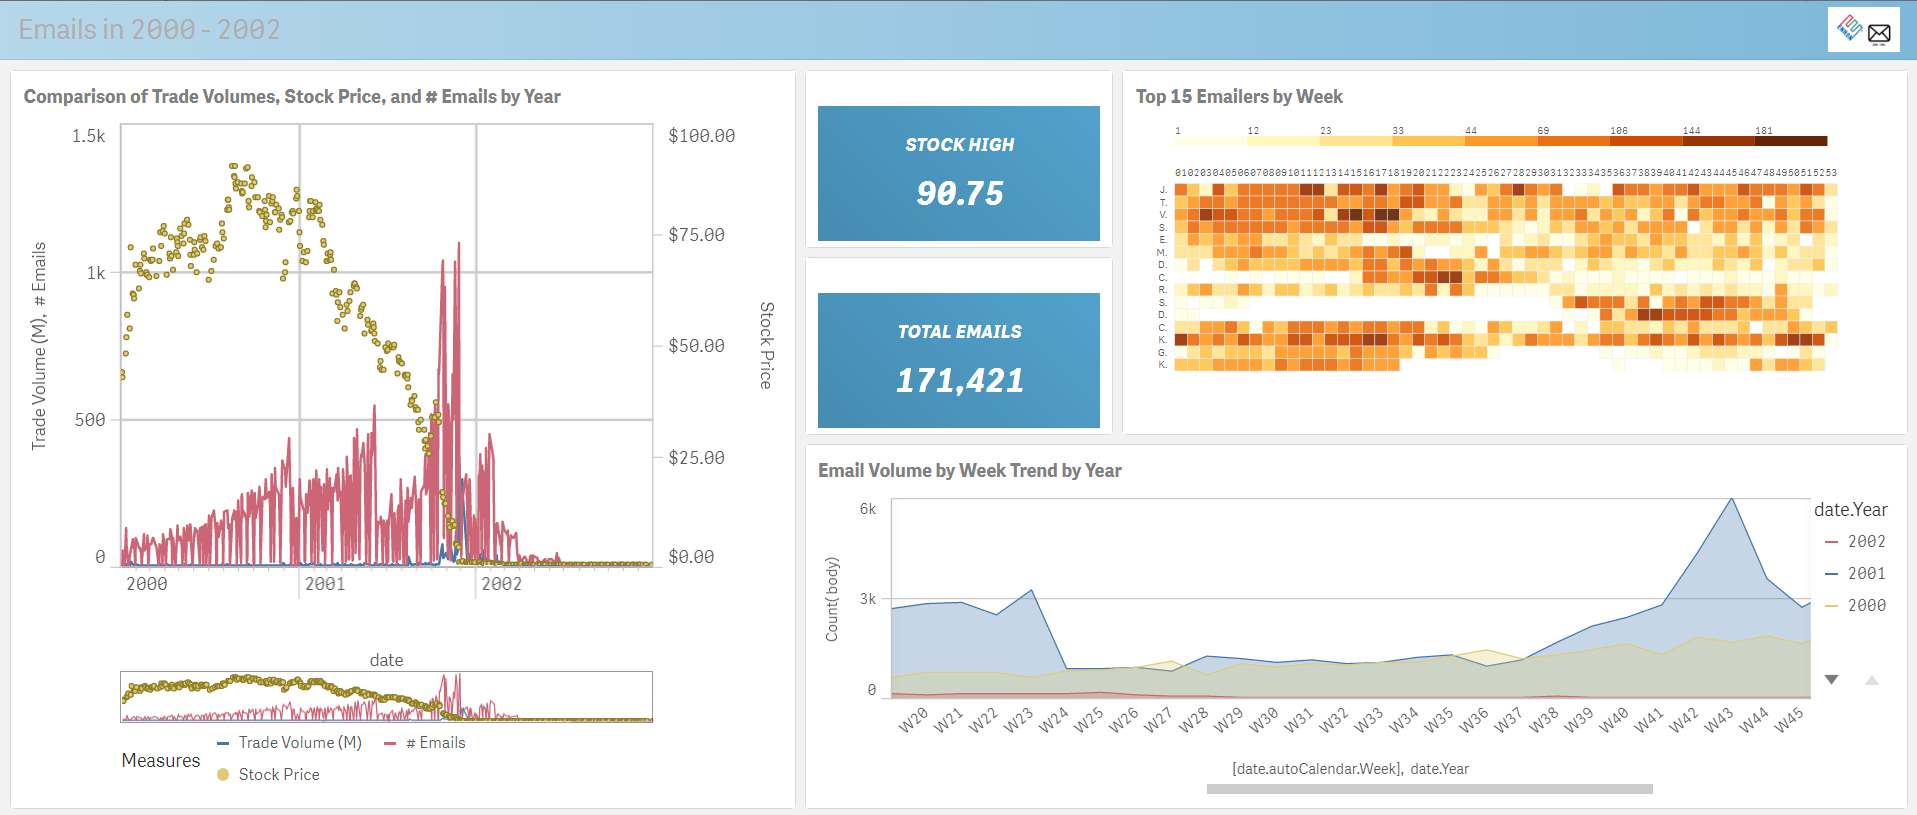Screen dimensions: 1917x815
Task: Click the 'E.' emailer row label in heatmap
Action: 1163,240
